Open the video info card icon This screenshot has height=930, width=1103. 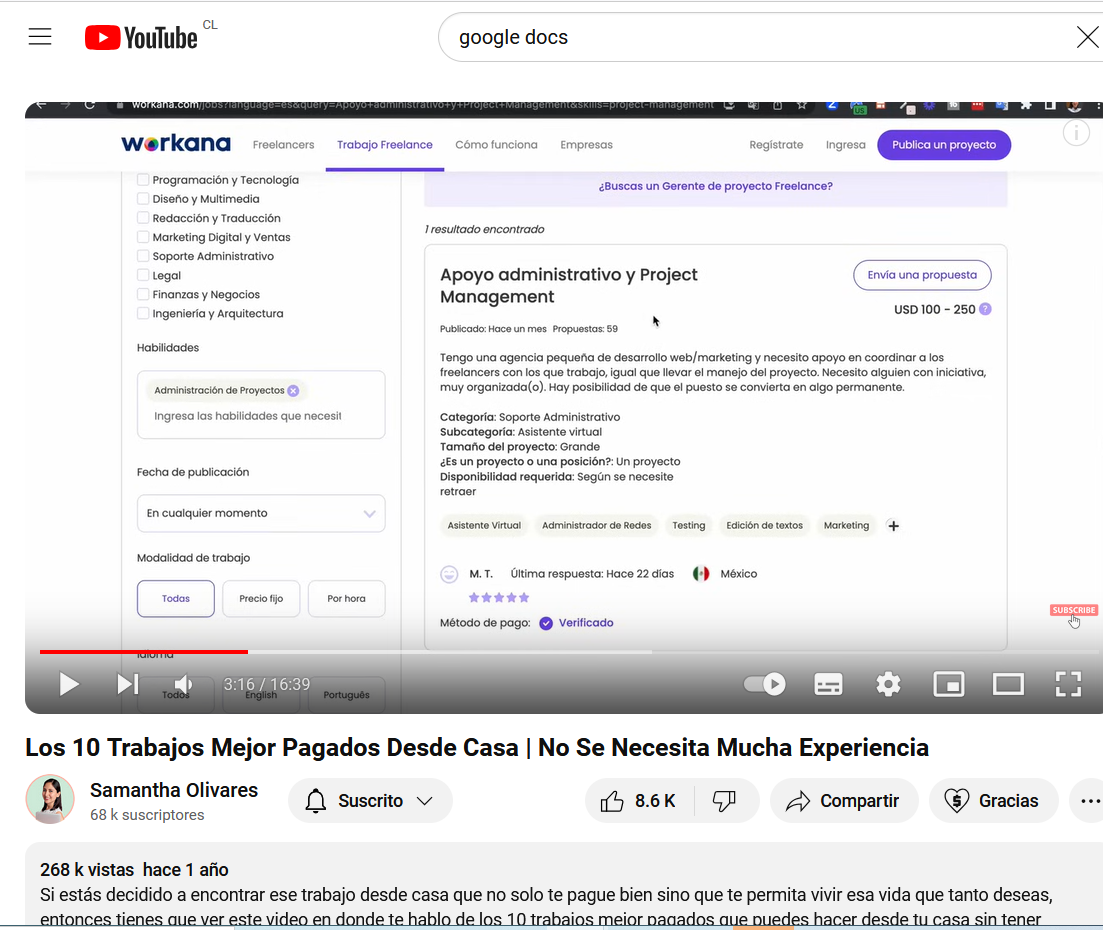(x=1076, y=132)
